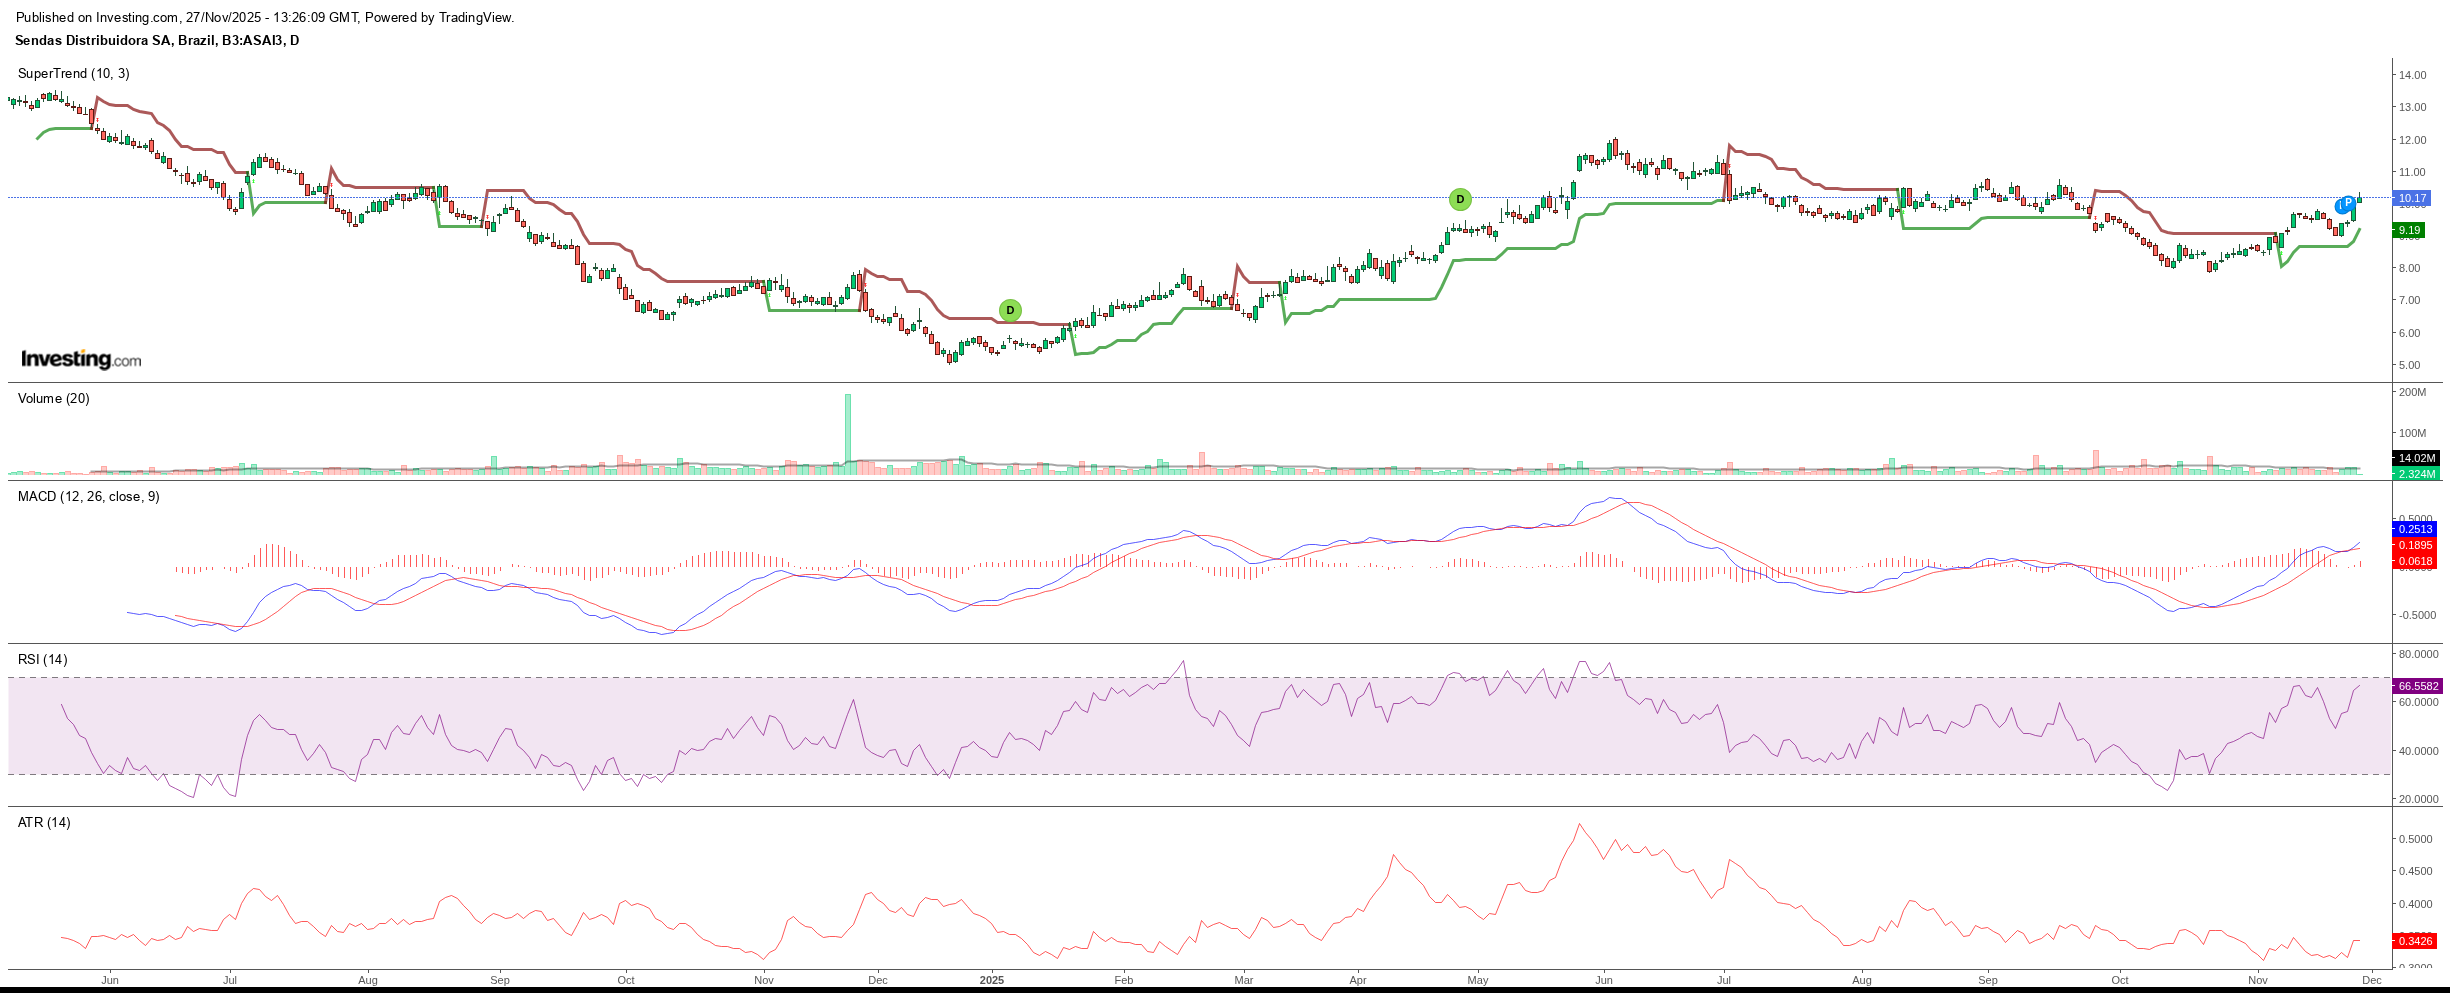This screenshot has width=2450, height=993.
Task: Click the Jun label at far left of time axis
Action: click(110, 980)
